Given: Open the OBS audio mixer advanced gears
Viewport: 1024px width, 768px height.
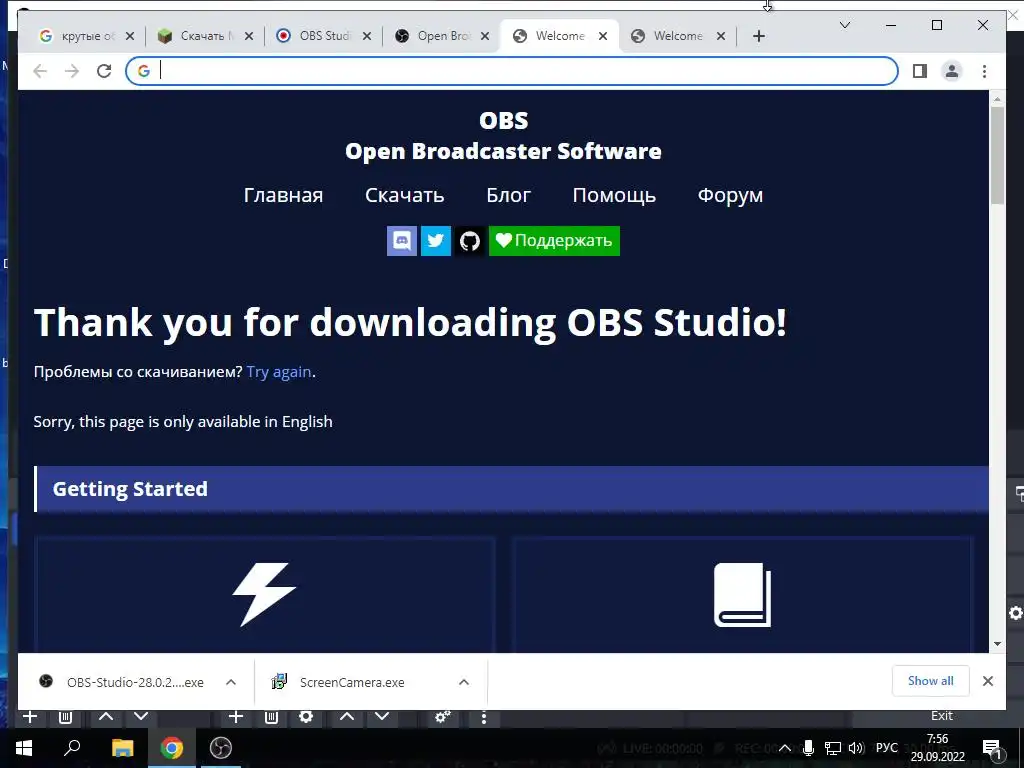Looking at the screenshot, I should [x=443, y=717].
